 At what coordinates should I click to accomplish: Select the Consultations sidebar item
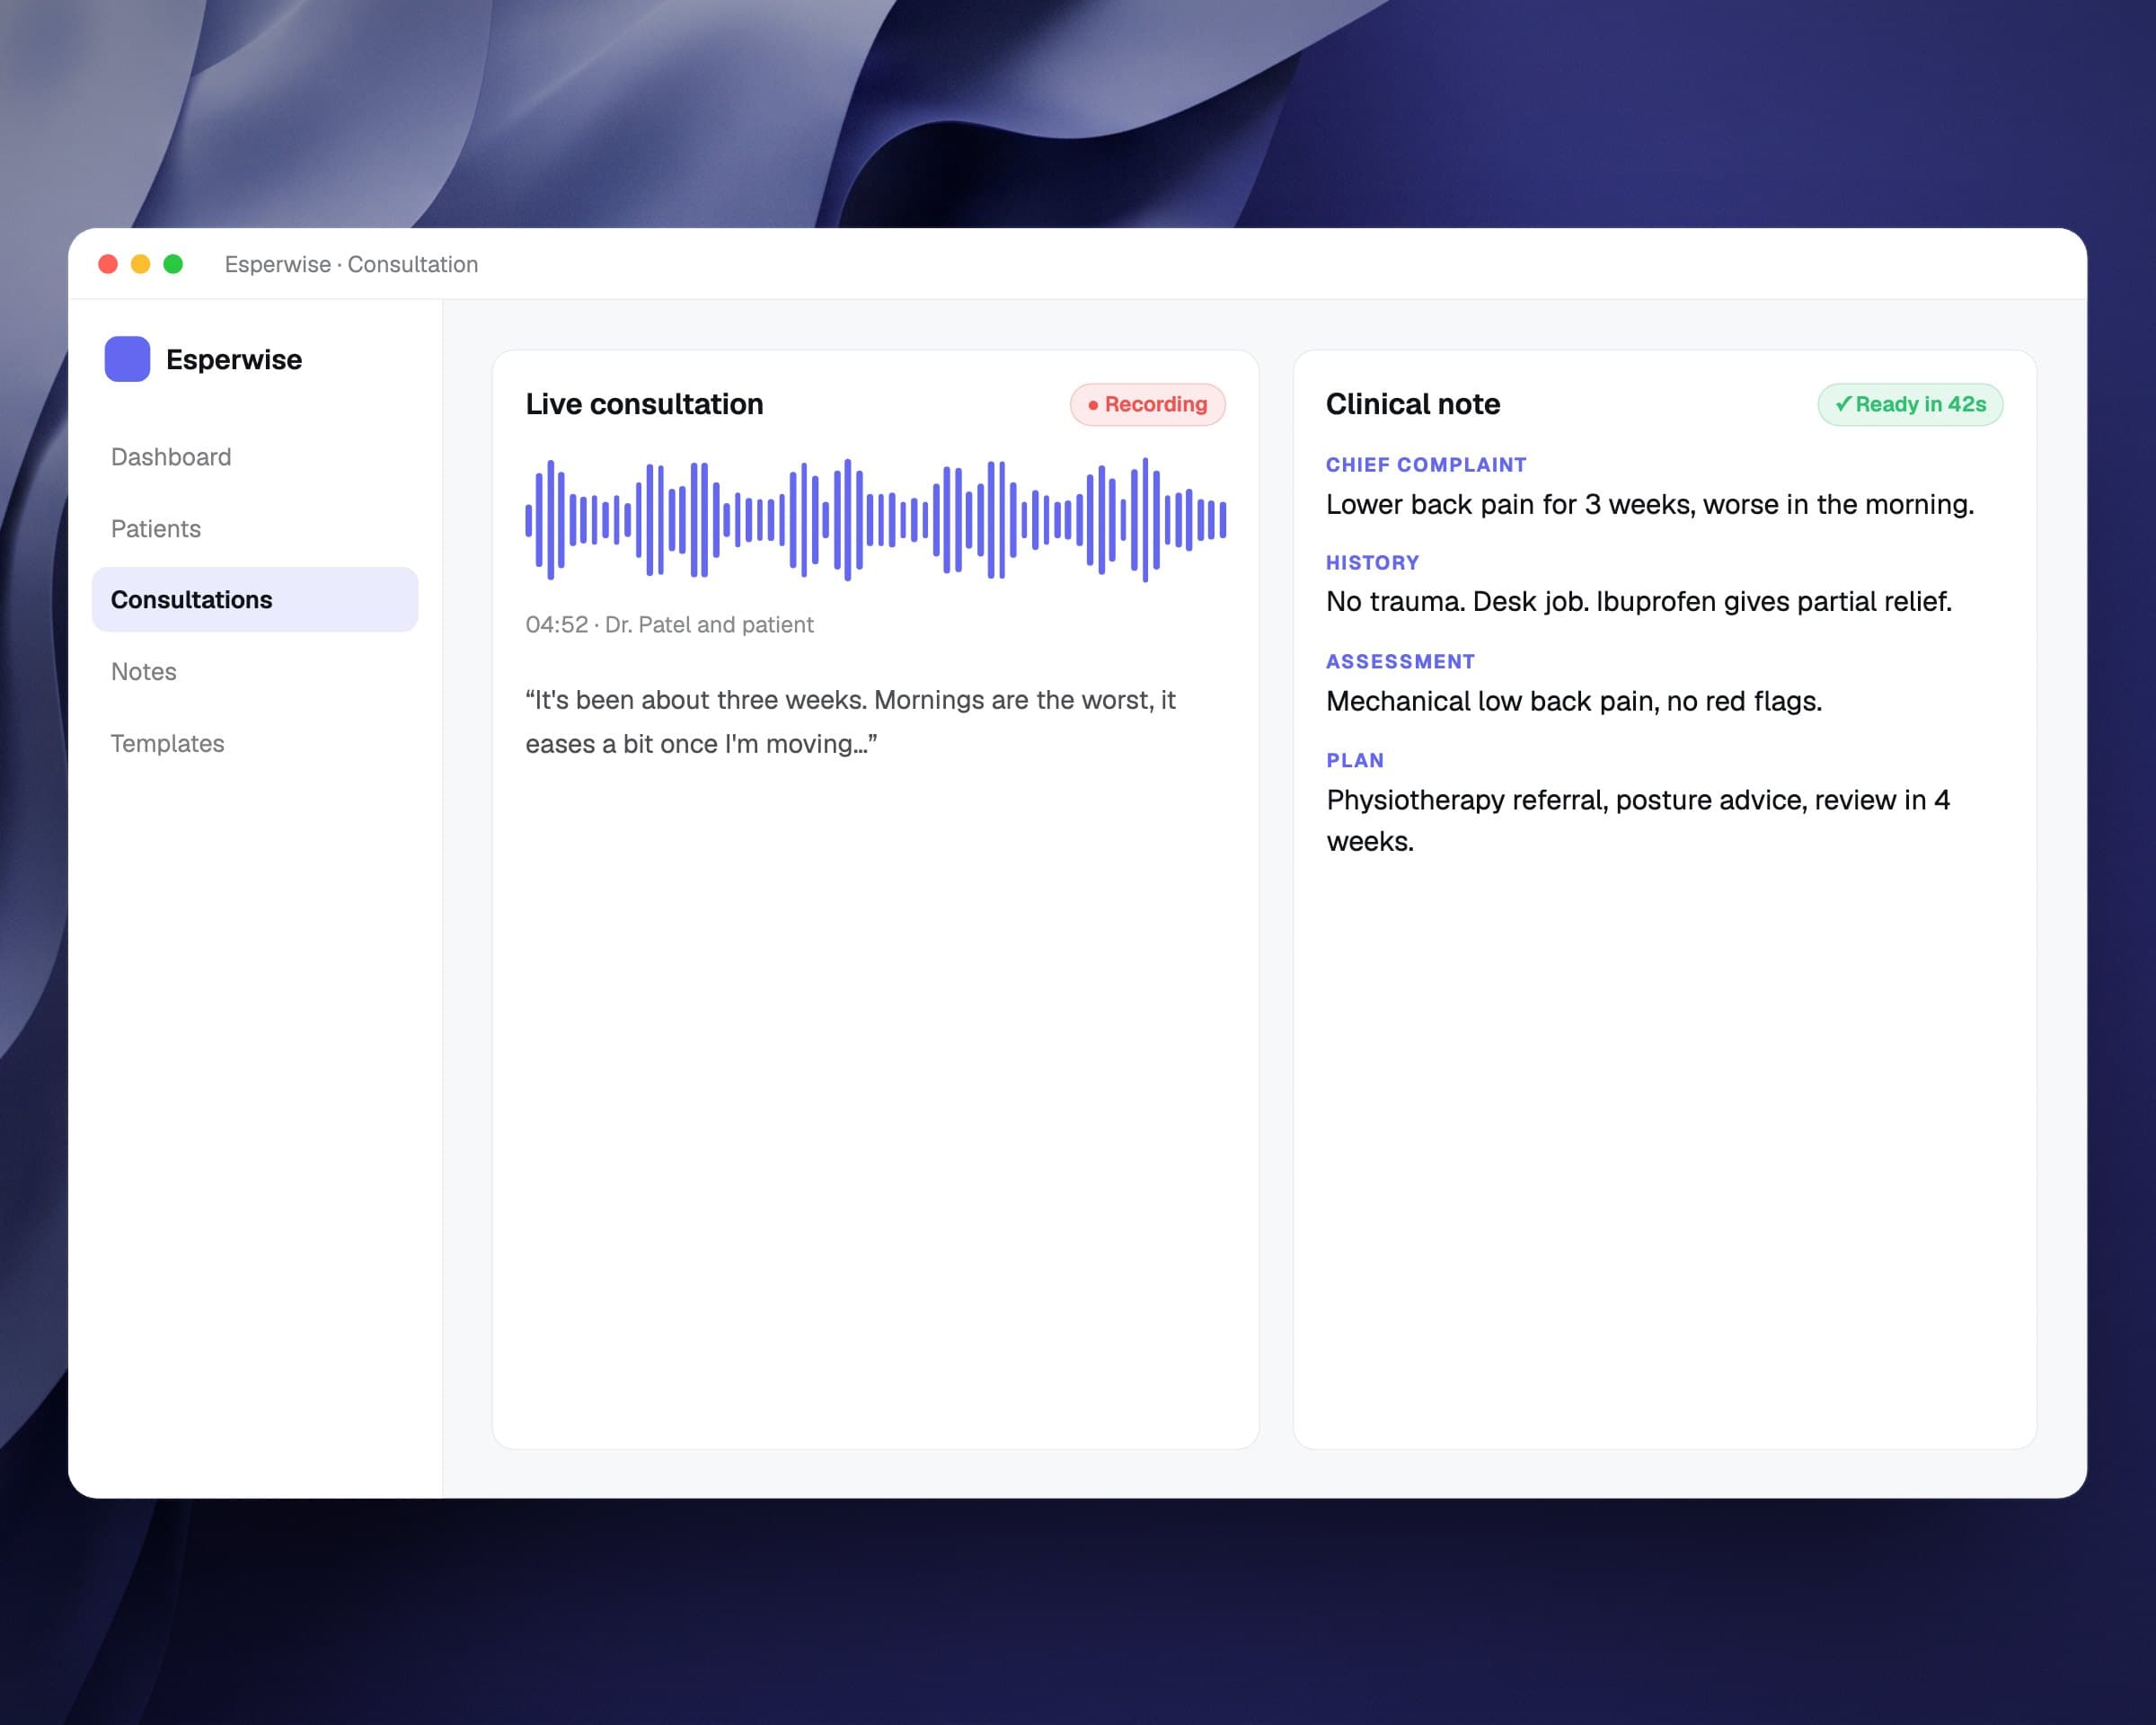(255, 600)
